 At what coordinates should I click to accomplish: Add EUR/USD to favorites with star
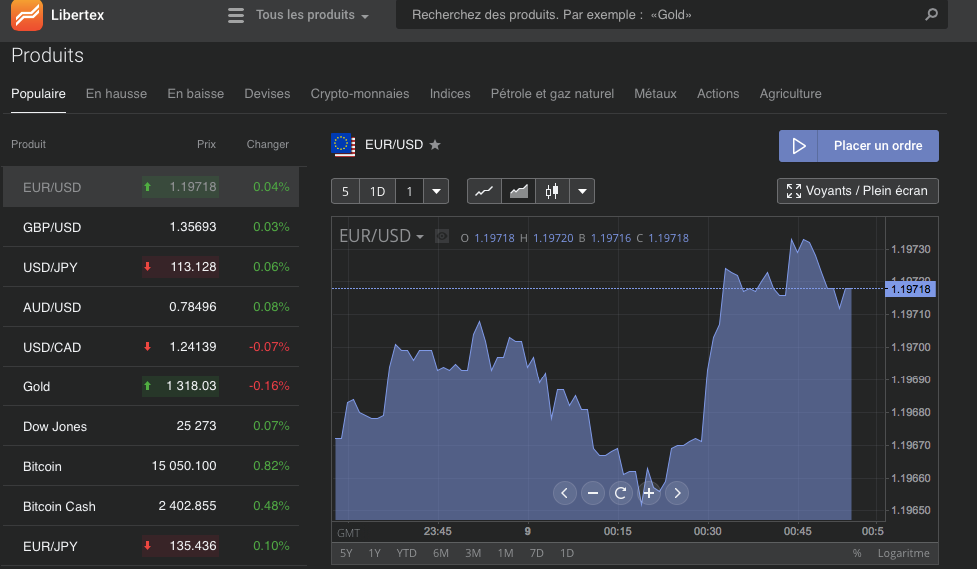pyautogui.click(x=435, y=145)
